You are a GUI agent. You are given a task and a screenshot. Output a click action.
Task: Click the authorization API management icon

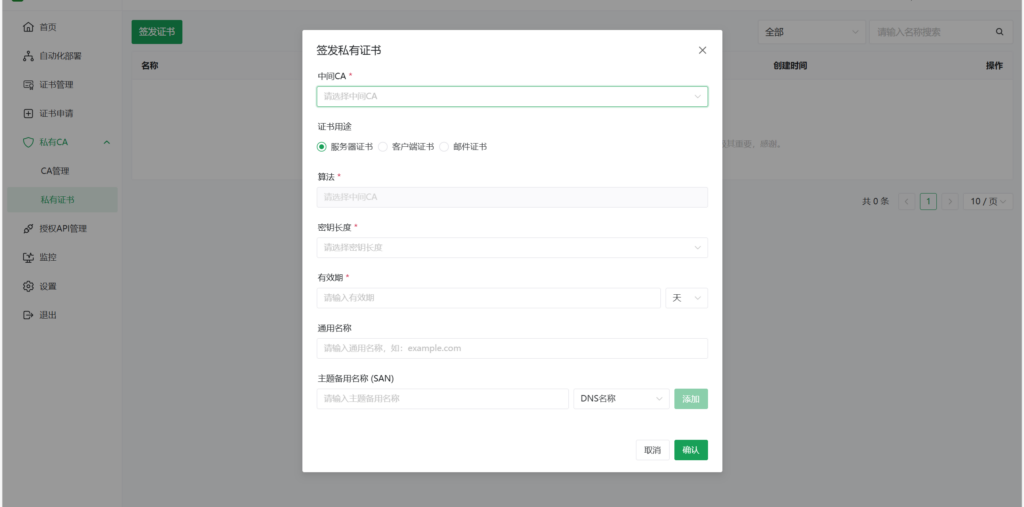click(27, 229)
